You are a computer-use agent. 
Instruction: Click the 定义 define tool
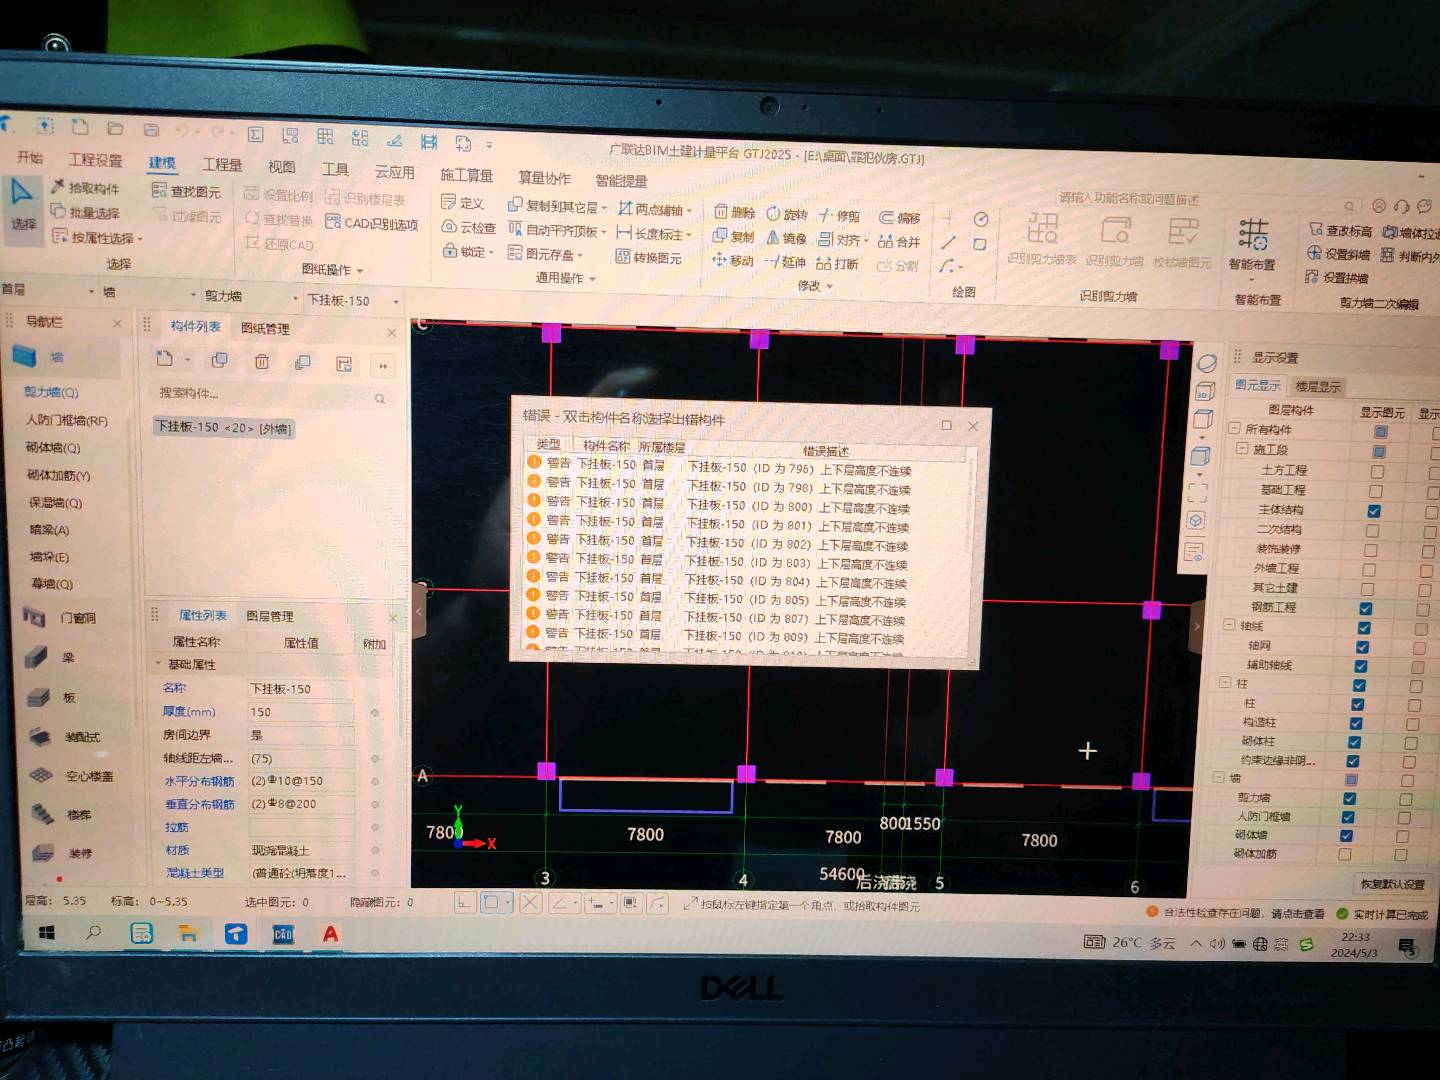[x=463, y=202]
